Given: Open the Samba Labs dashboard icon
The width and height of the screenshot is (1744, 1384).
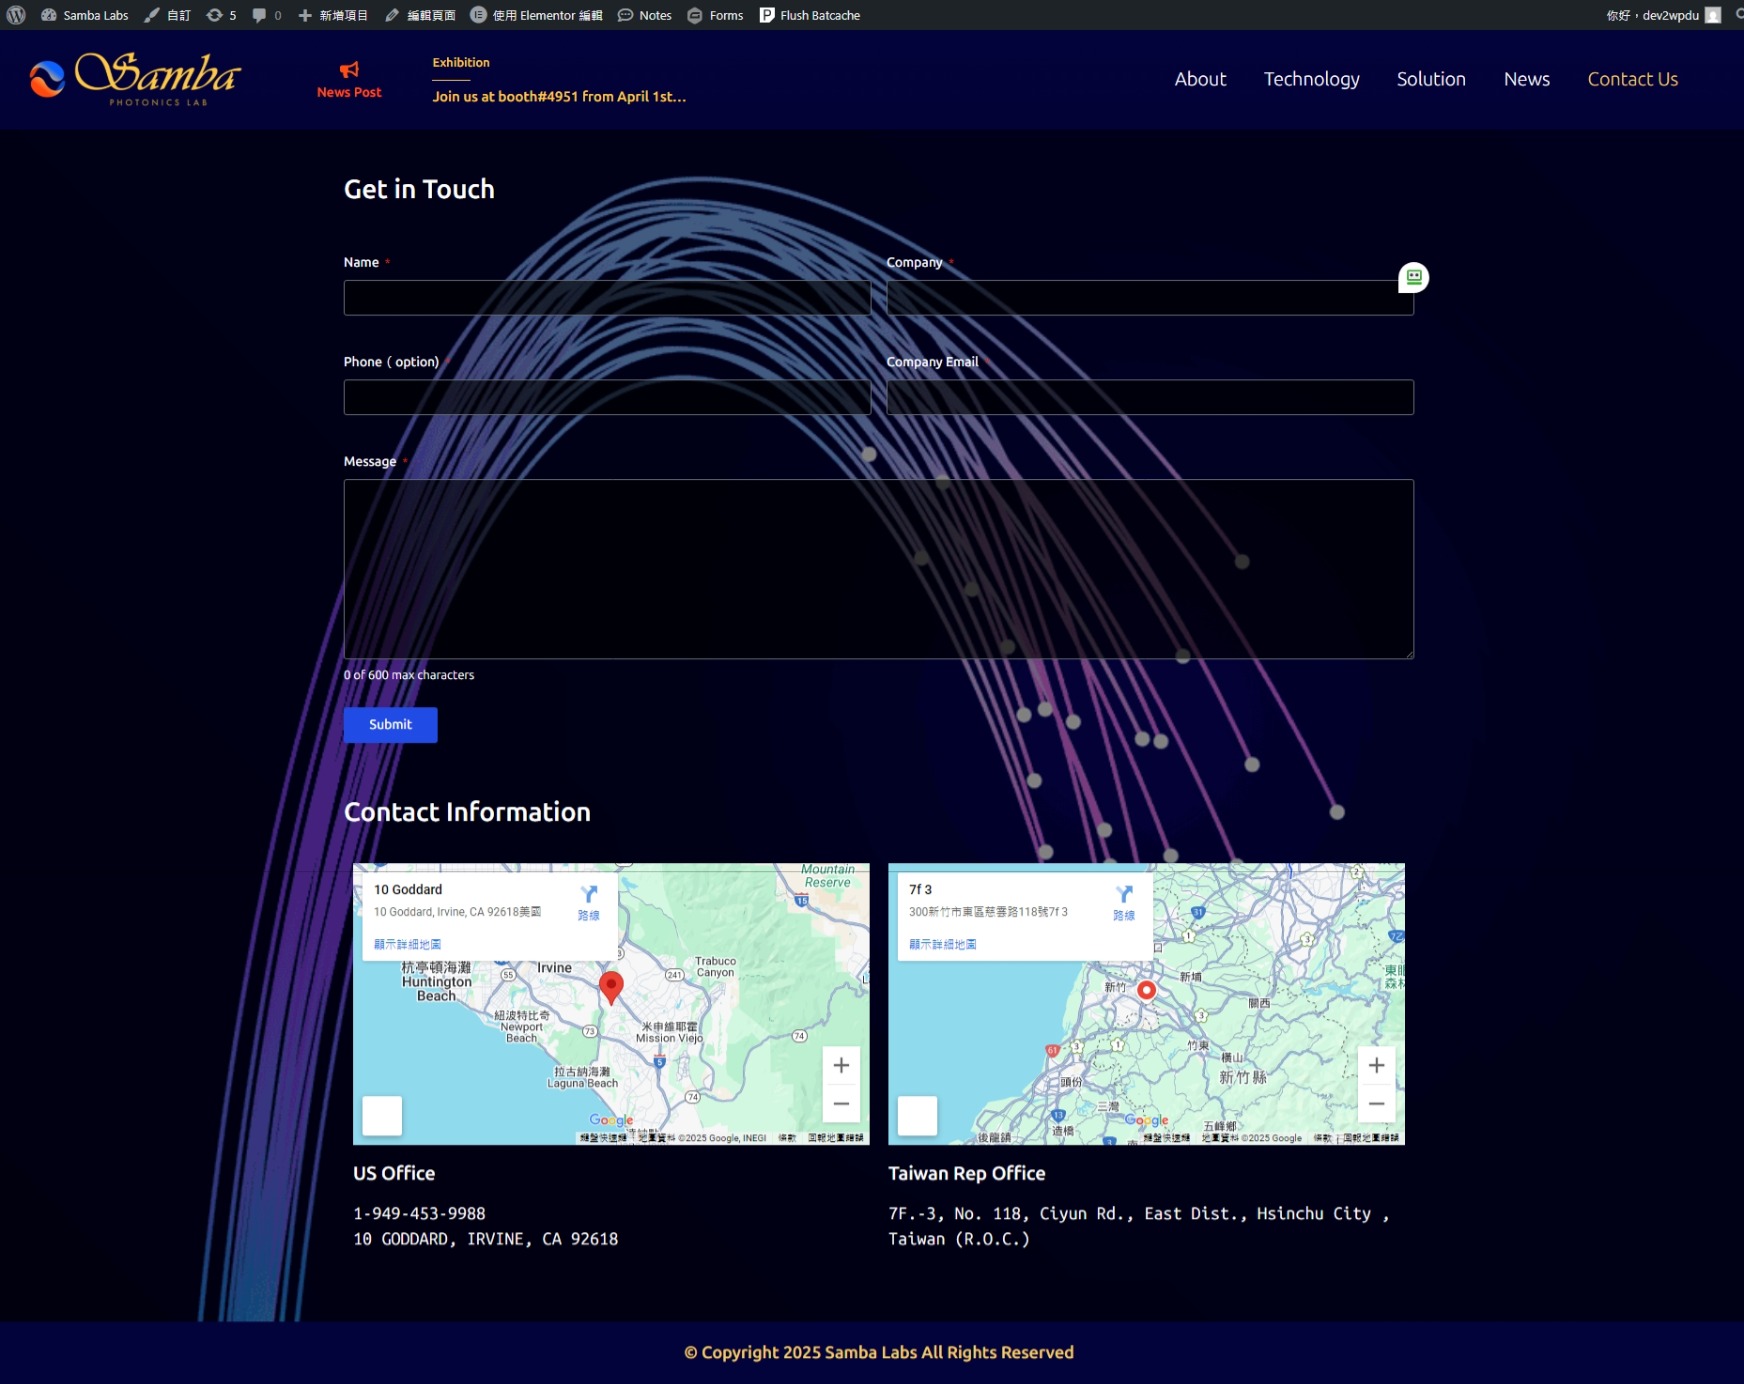Looking at the screenshot, I should point(49,15).
